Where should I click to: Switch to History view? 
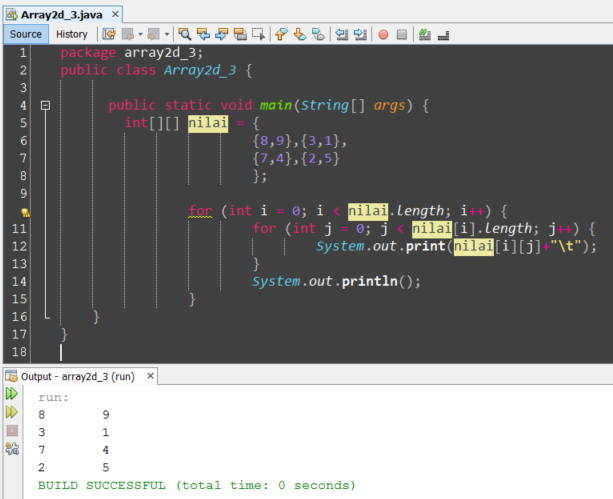pos(72,34)
